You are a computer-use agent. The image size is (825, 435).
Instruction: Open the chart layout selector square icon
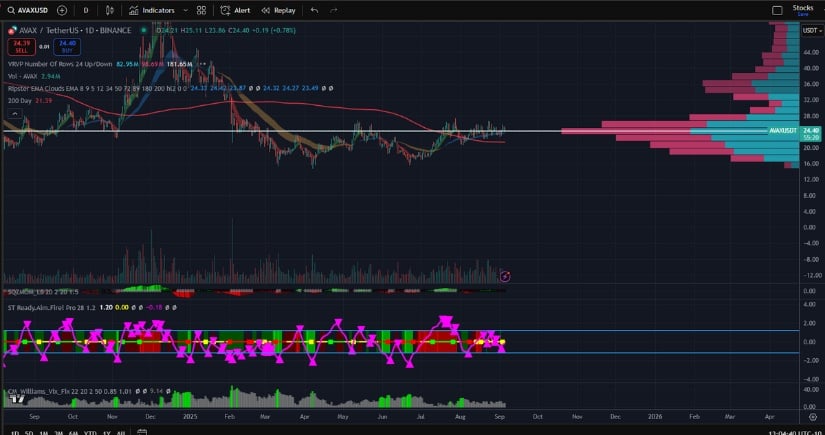777,10
